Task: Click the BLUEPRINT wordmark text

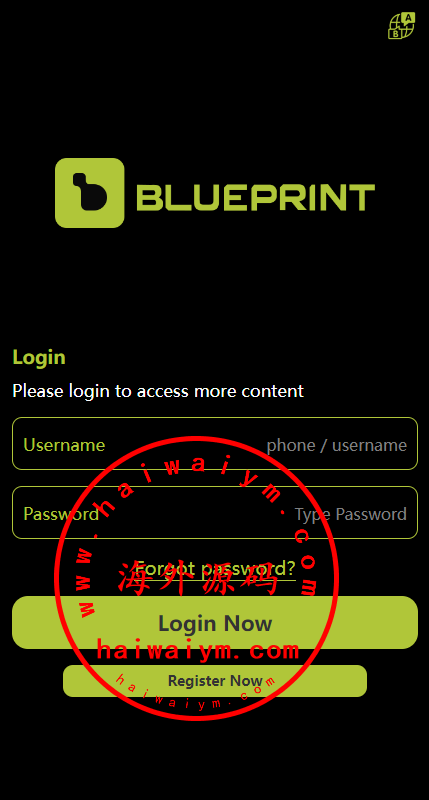Action: tap(256, 197)
